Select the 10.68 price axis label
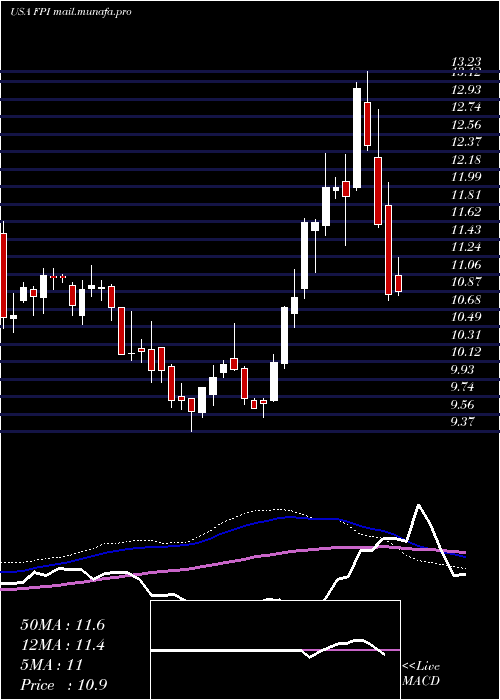The width and height of the screenshot is (500, 700). click(x=467, y=300)
